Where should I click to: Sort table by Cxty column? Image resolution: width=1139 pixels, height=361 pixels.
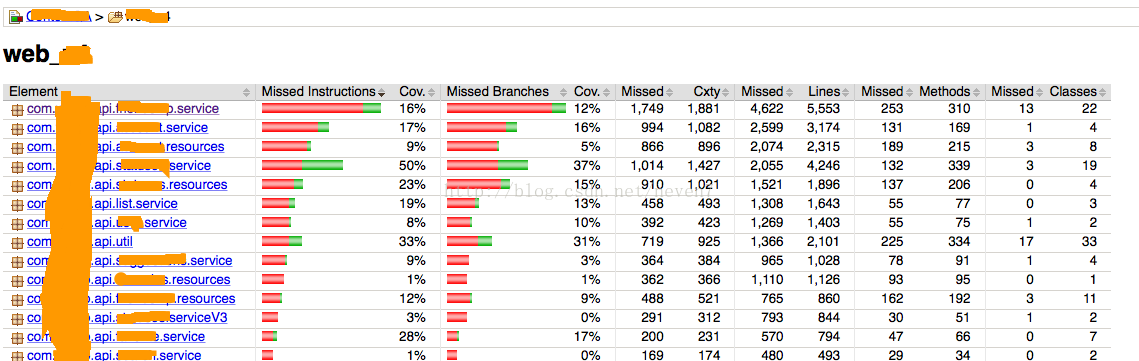(x=706, y=92)
